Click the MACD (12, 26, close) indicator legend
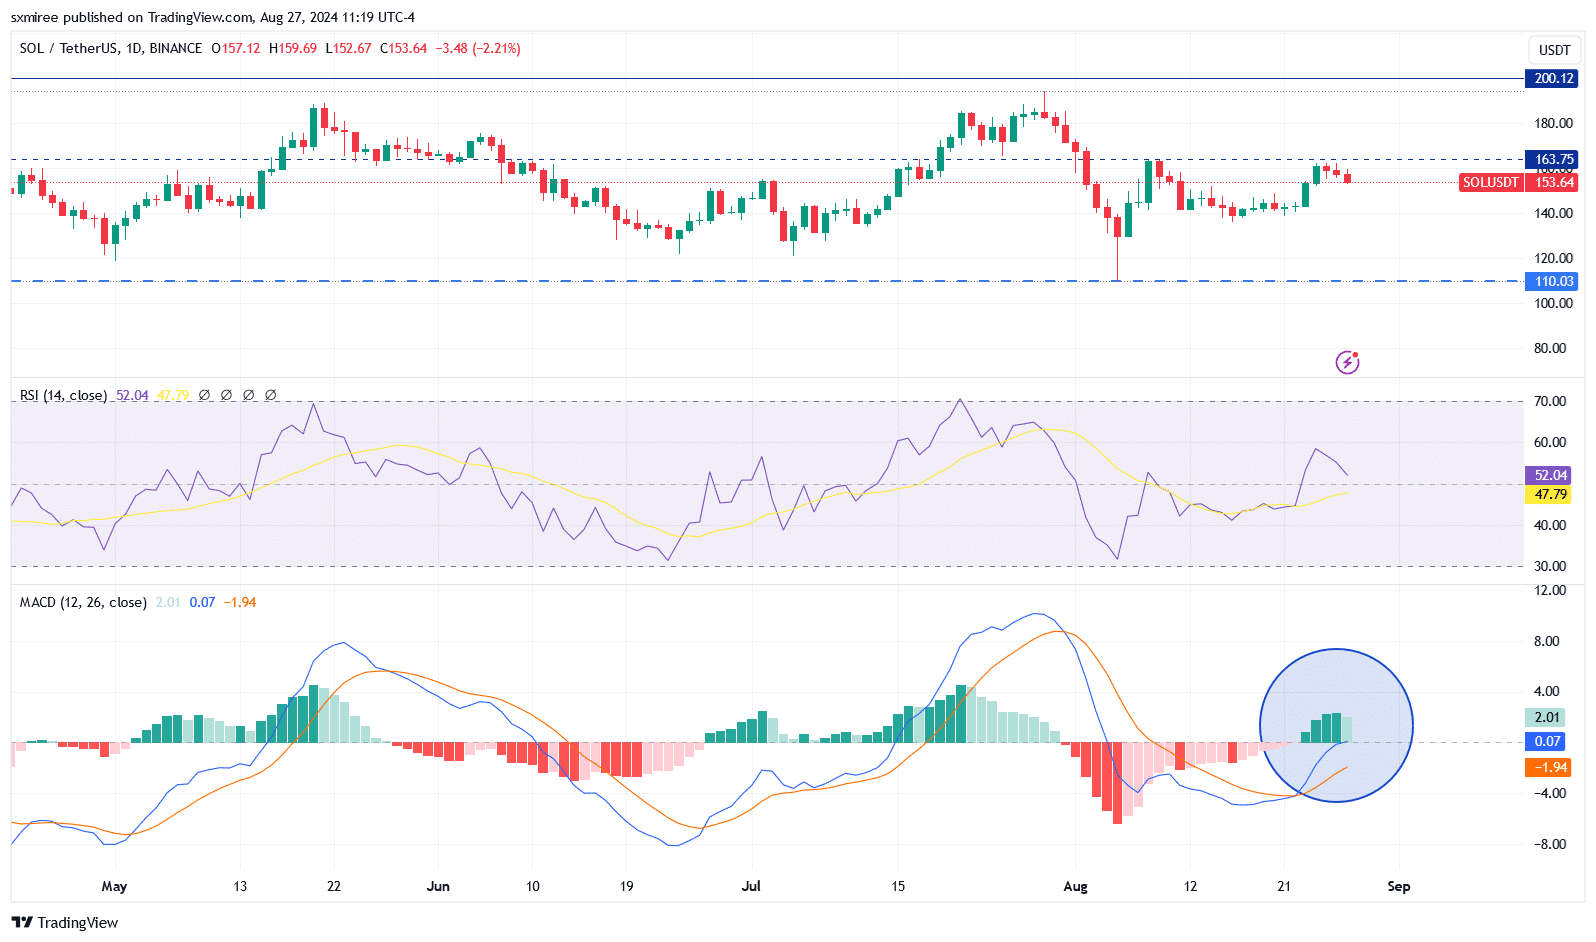 click(83, 602)
